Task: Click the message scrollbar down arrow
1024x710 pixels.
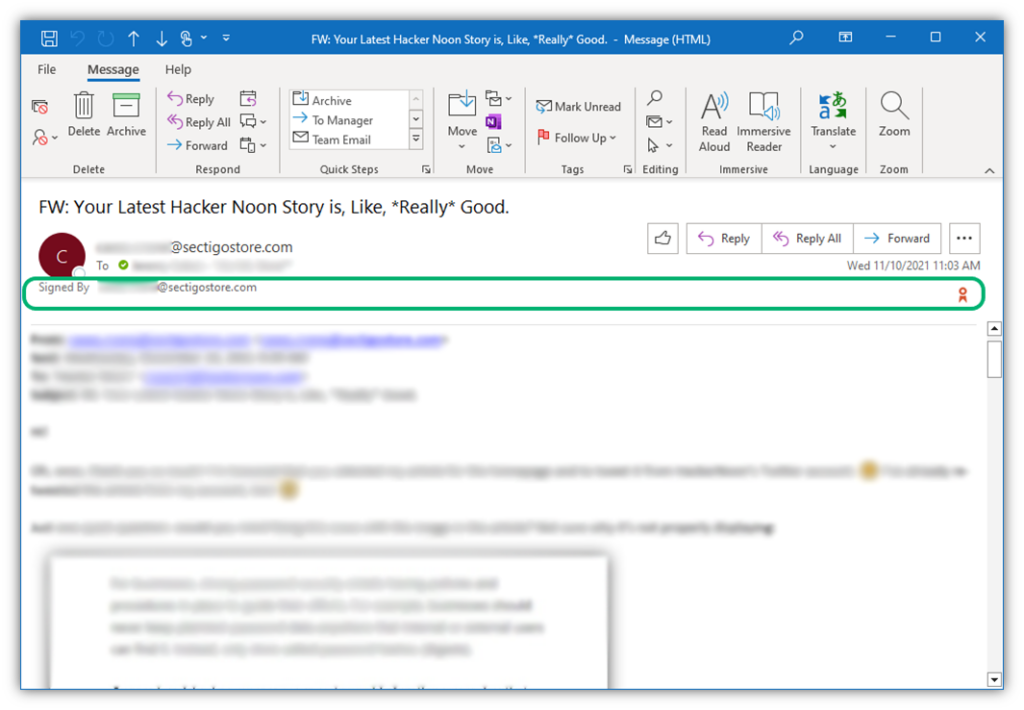Action: (994, 680)
